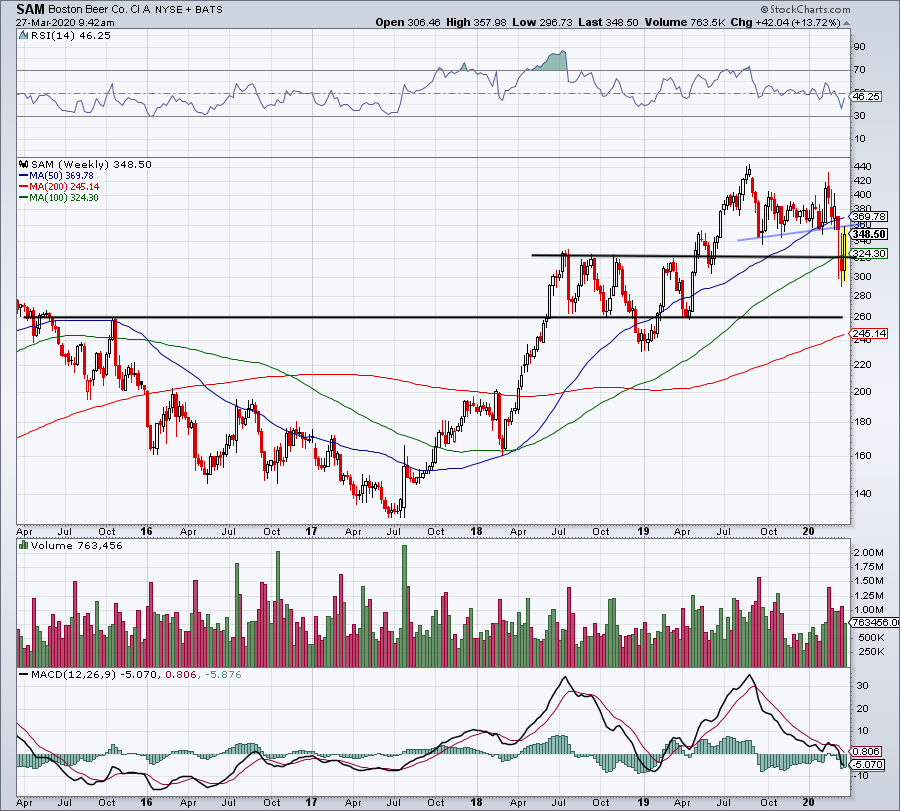900x811 pixels.
Task: Click the 90 level on the RSI axis
Action: click(x=860, y=46)
